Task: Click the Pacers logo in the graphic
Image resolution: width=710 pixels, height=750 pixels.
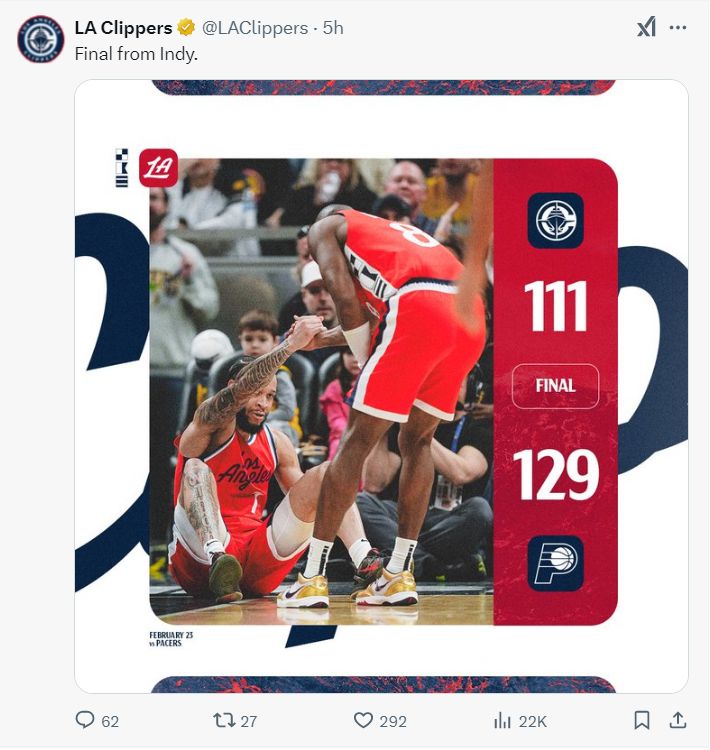Action: pos(555,564)
